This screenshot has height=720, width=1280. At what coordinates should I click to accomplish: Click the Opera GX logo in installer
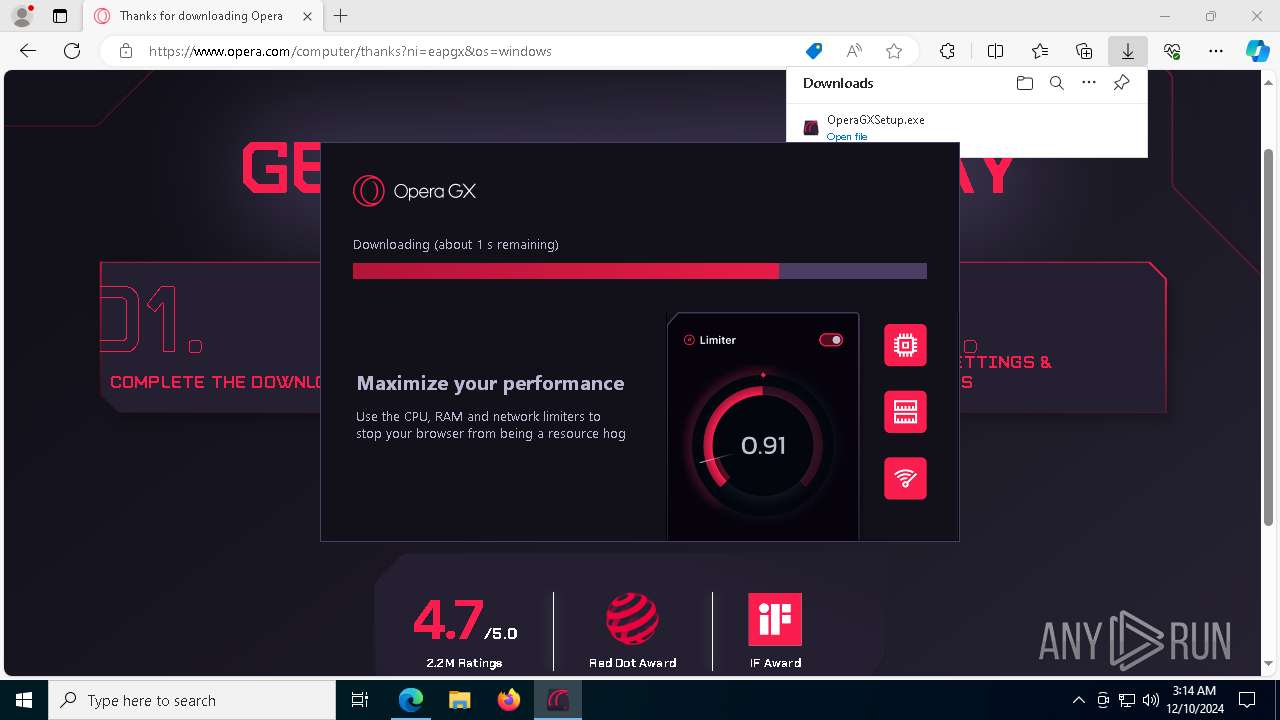[x=414, y=191]
